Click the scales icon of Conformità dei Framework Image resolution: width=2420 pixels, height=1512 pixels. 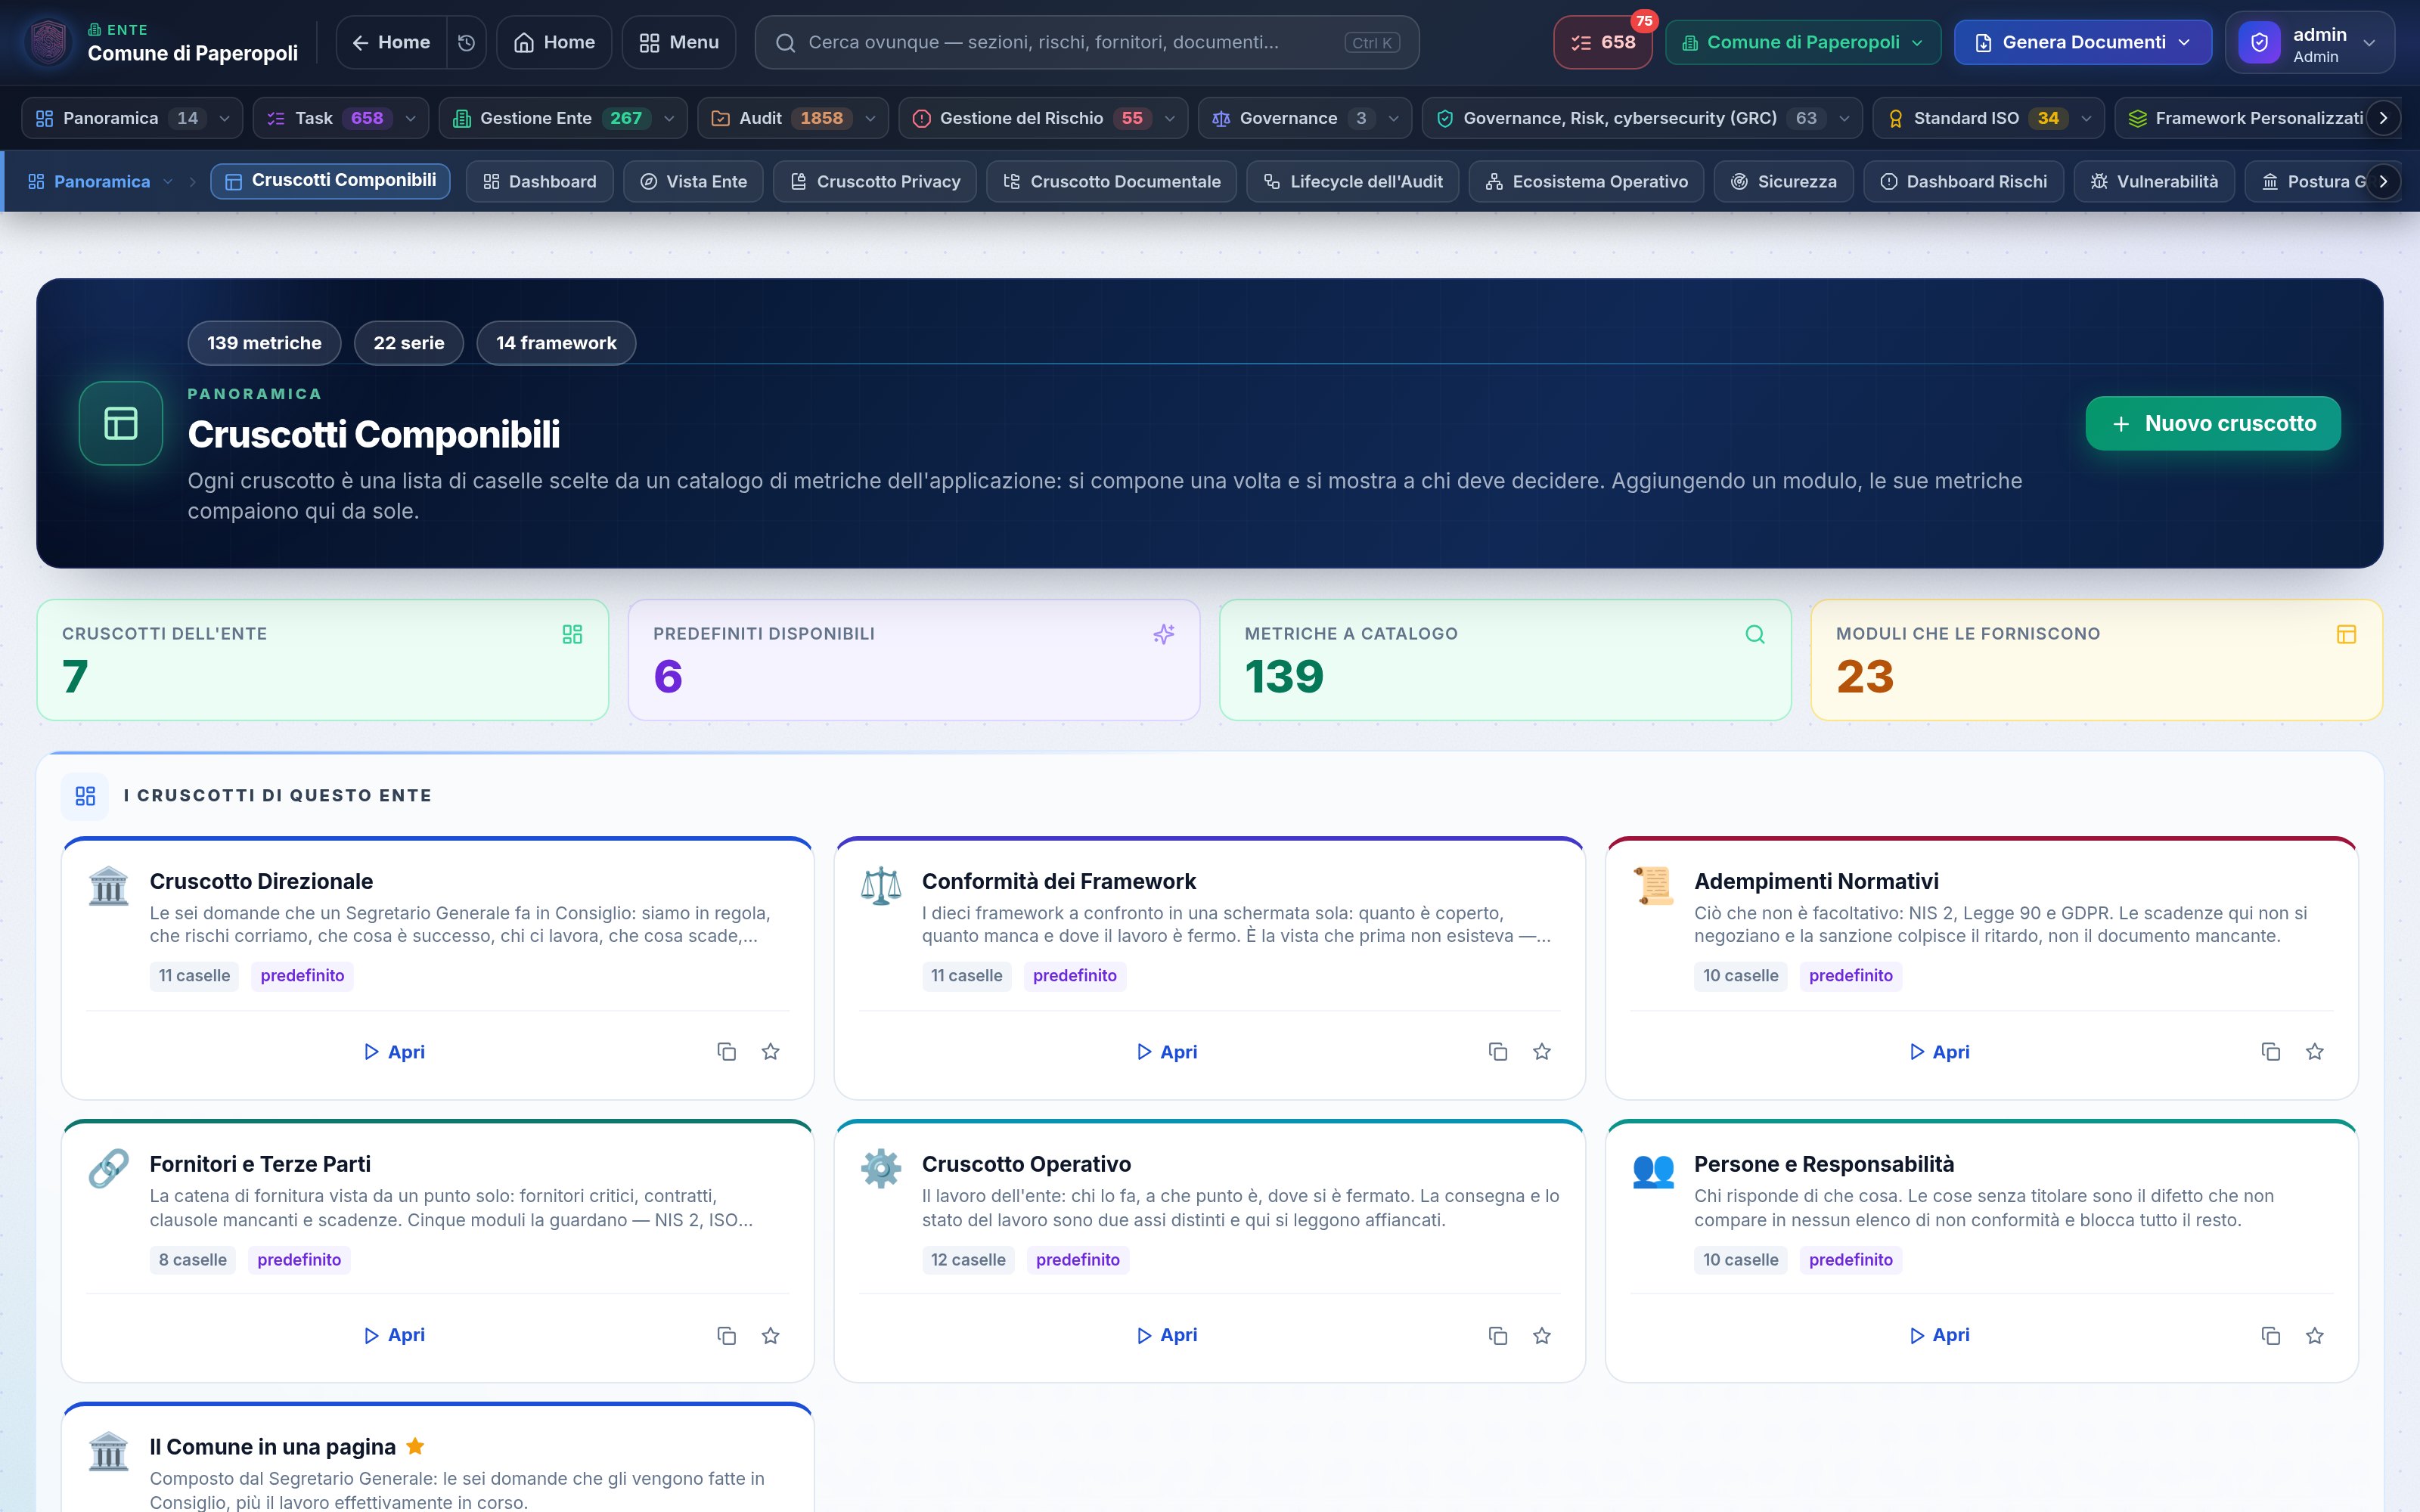881,886
